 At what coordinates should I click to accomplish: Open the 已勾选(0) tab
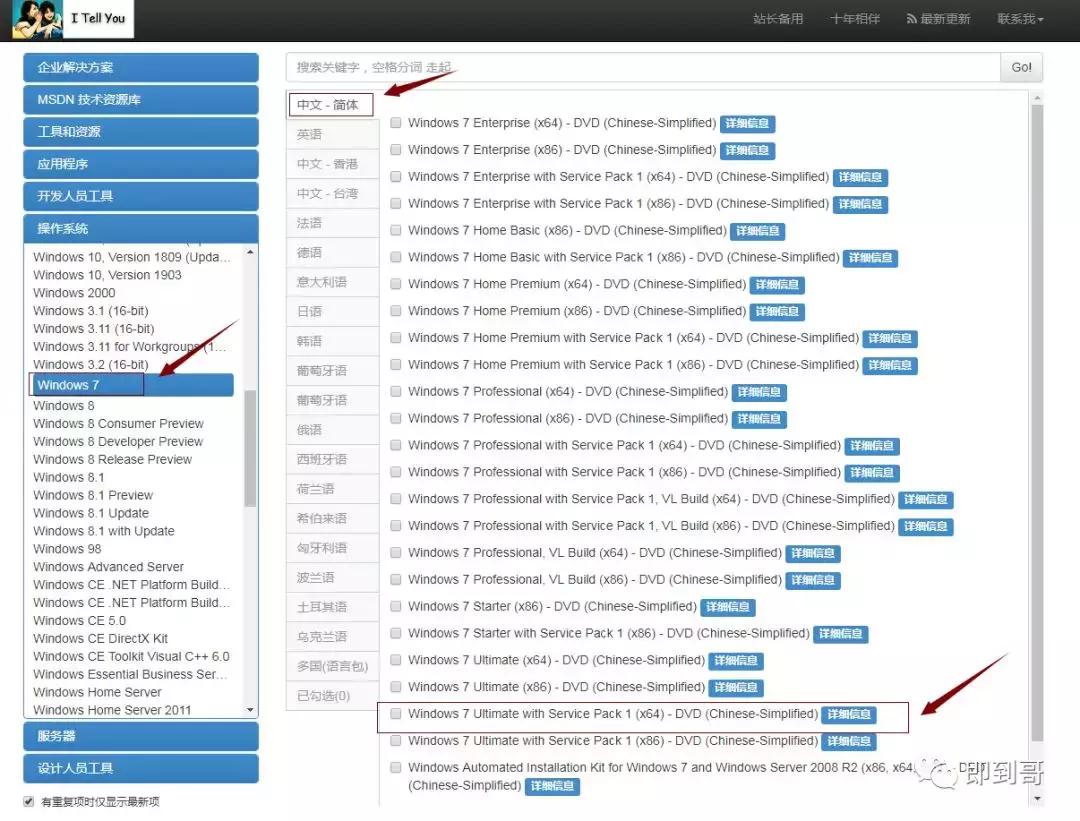pyautogui.click(x=333, y=696)
